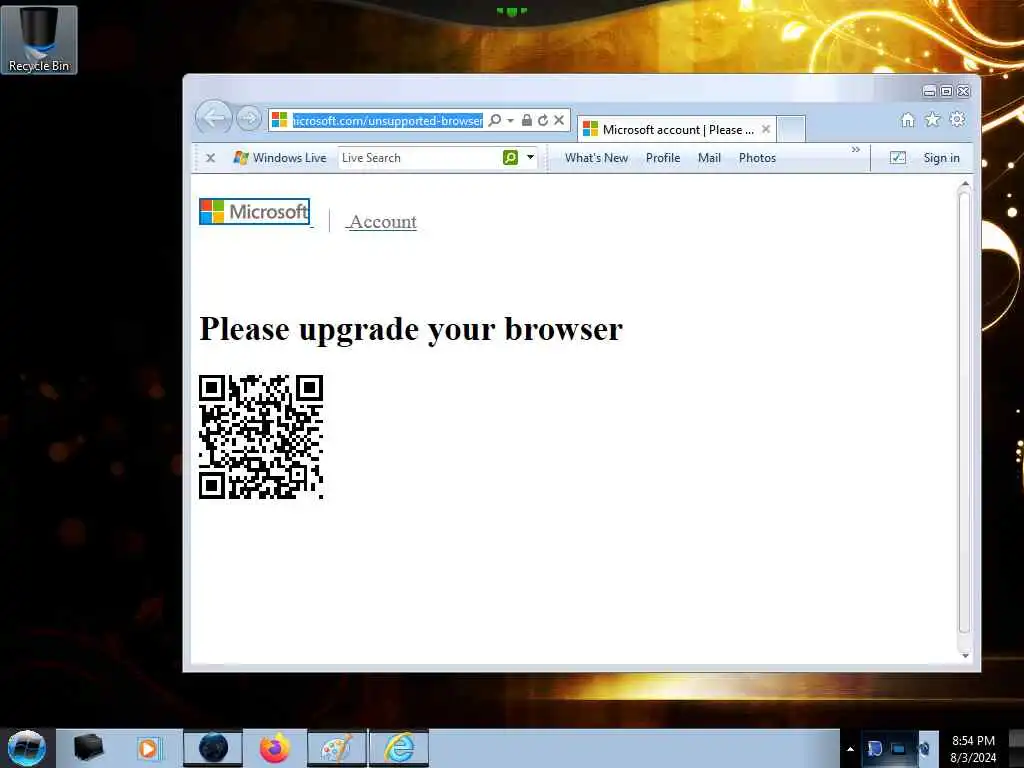Open a new blank tab
Screen dimensions: 1024x768
[792, 129]
